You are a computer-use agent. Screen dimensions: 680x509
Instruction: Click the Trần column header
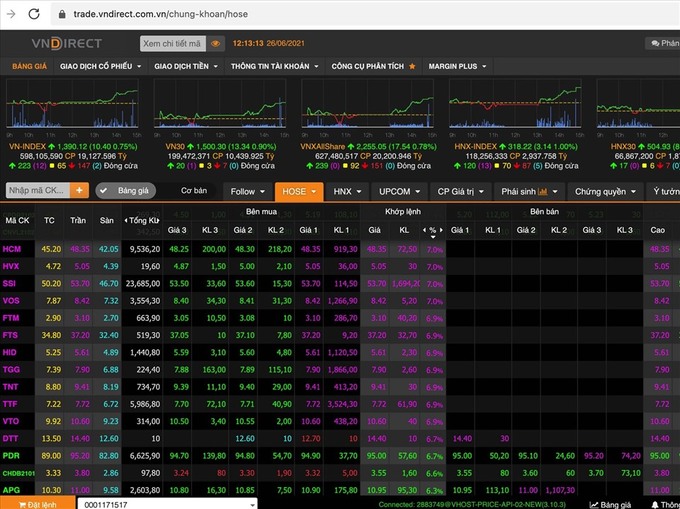tap(78, 221)
